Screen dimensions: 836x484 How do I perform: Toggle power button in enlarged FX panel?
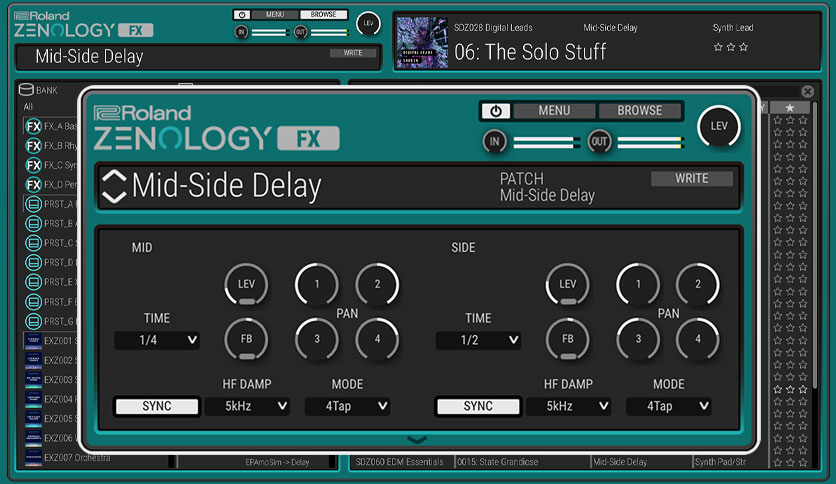coord(496,111)
